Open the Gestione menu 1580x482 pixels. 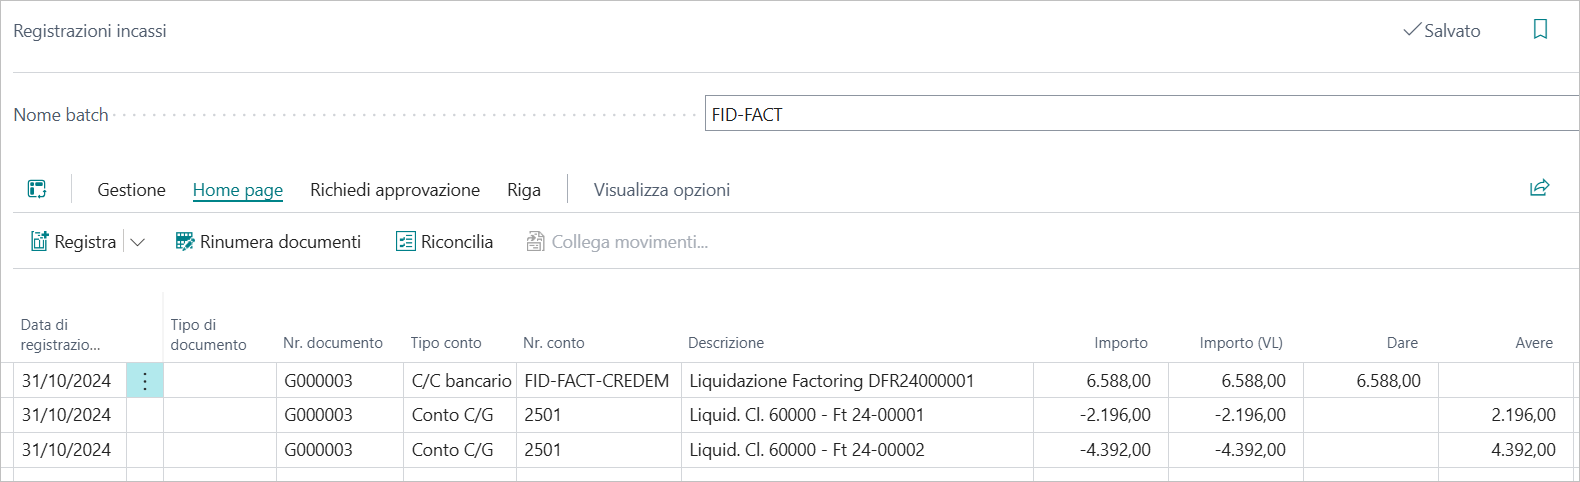pyautogui.click(x=131, y=190)
